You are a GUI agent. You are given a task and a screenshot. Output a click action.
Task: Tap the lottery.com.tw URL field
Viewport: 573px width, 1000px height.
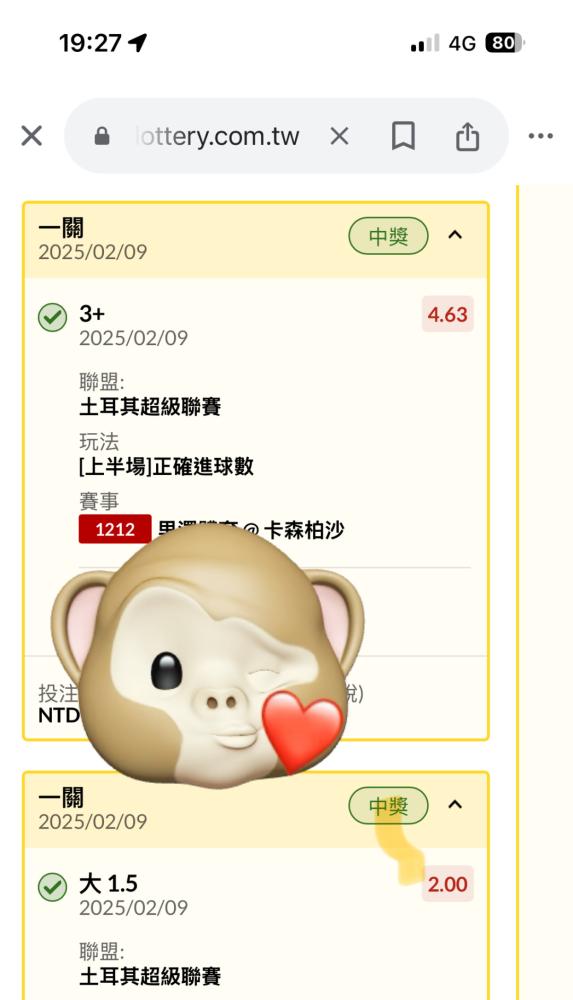[219, 136]
